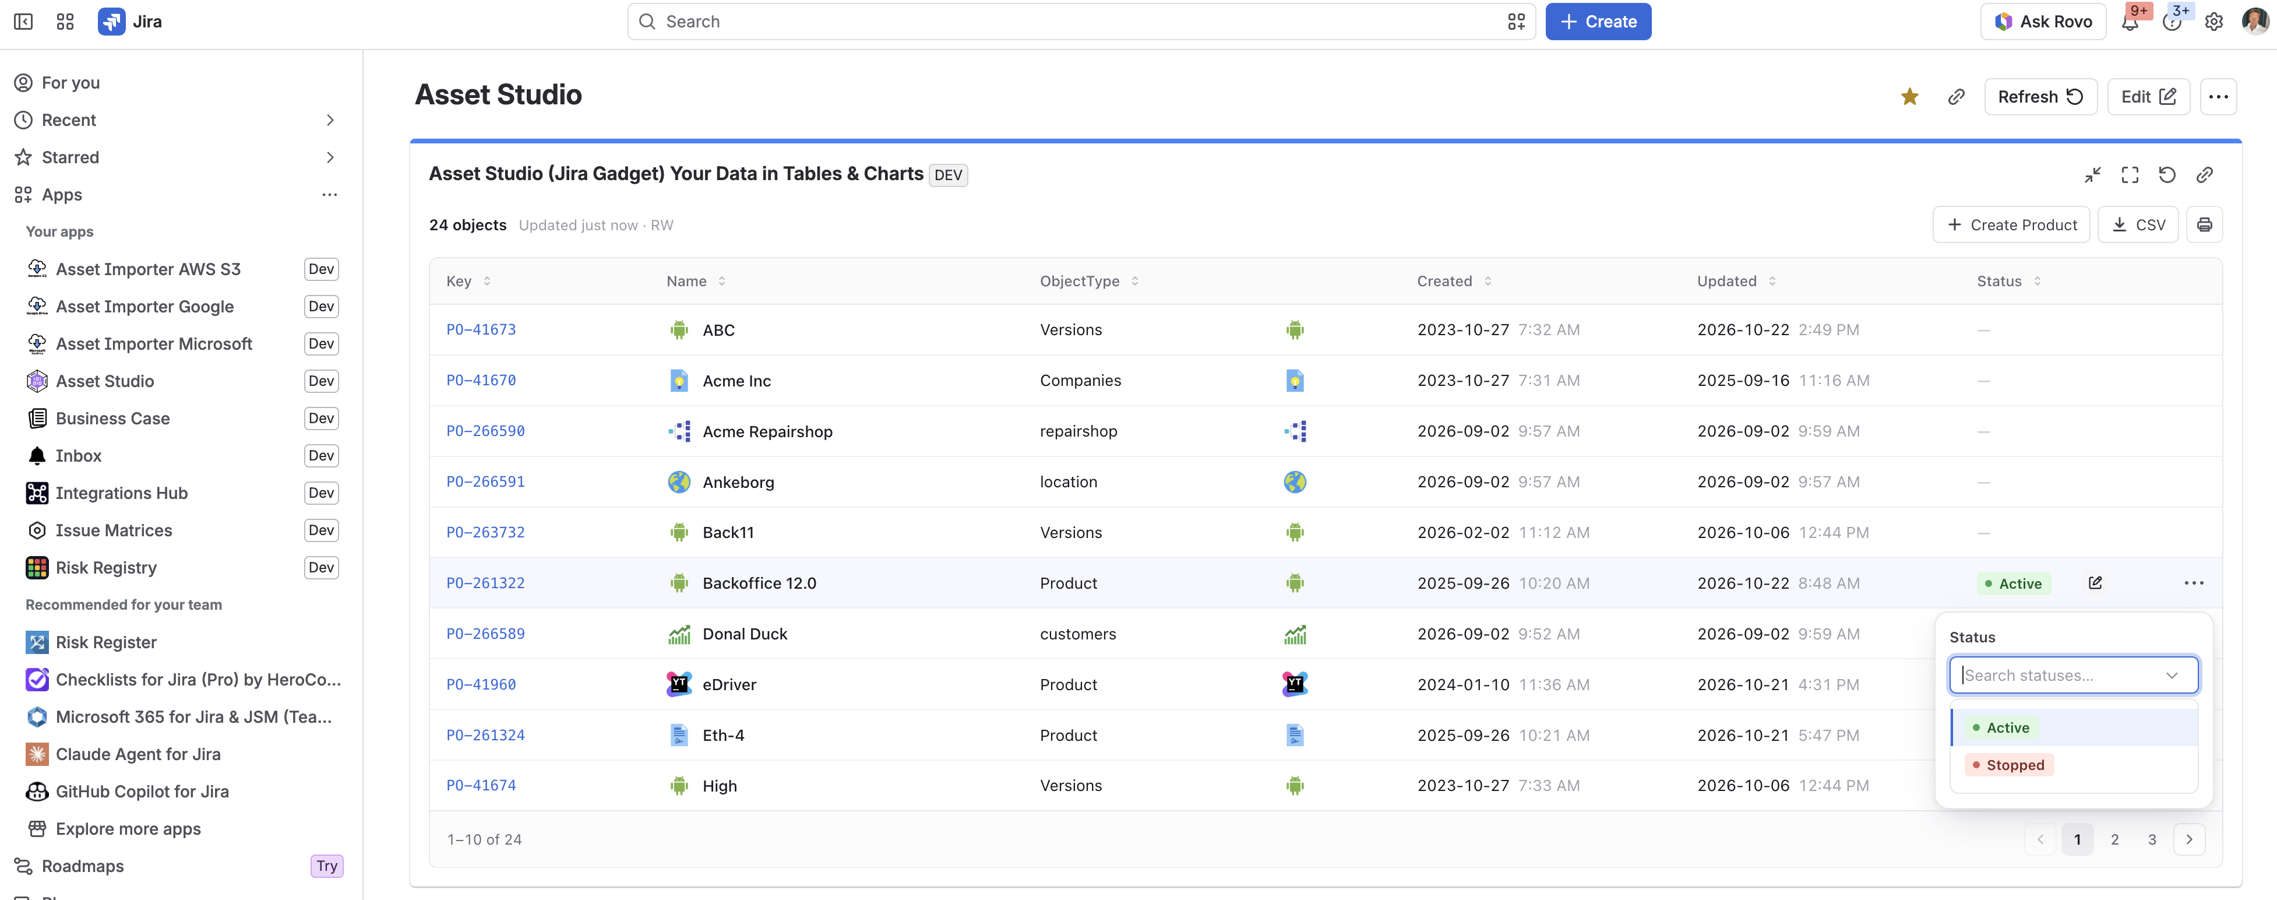Expand the Recent section
The image size is (2277, 900).
click(x=330, y=120)
